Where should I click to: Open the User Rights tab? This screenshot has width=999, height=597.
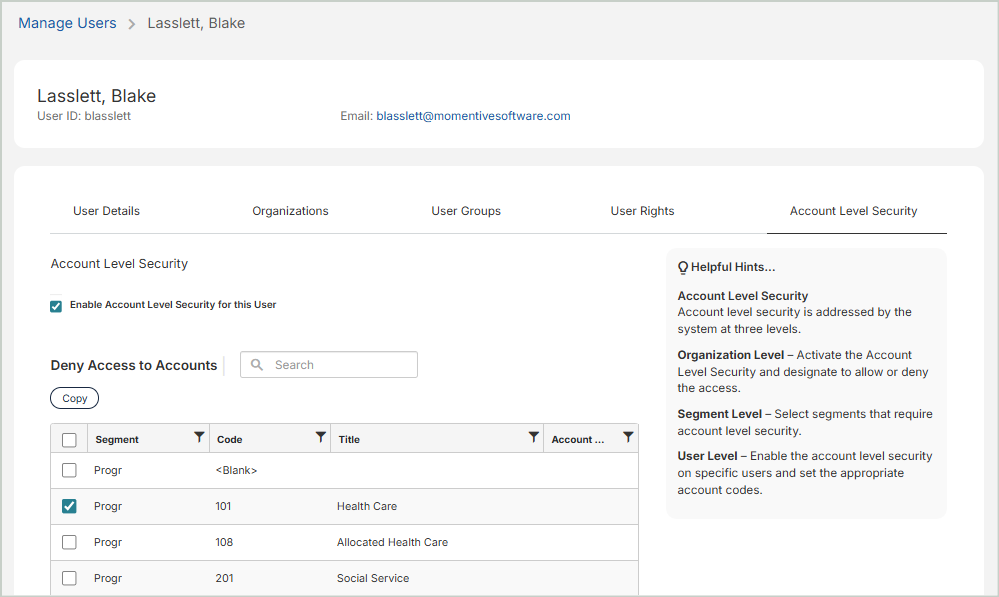[642, 211]
